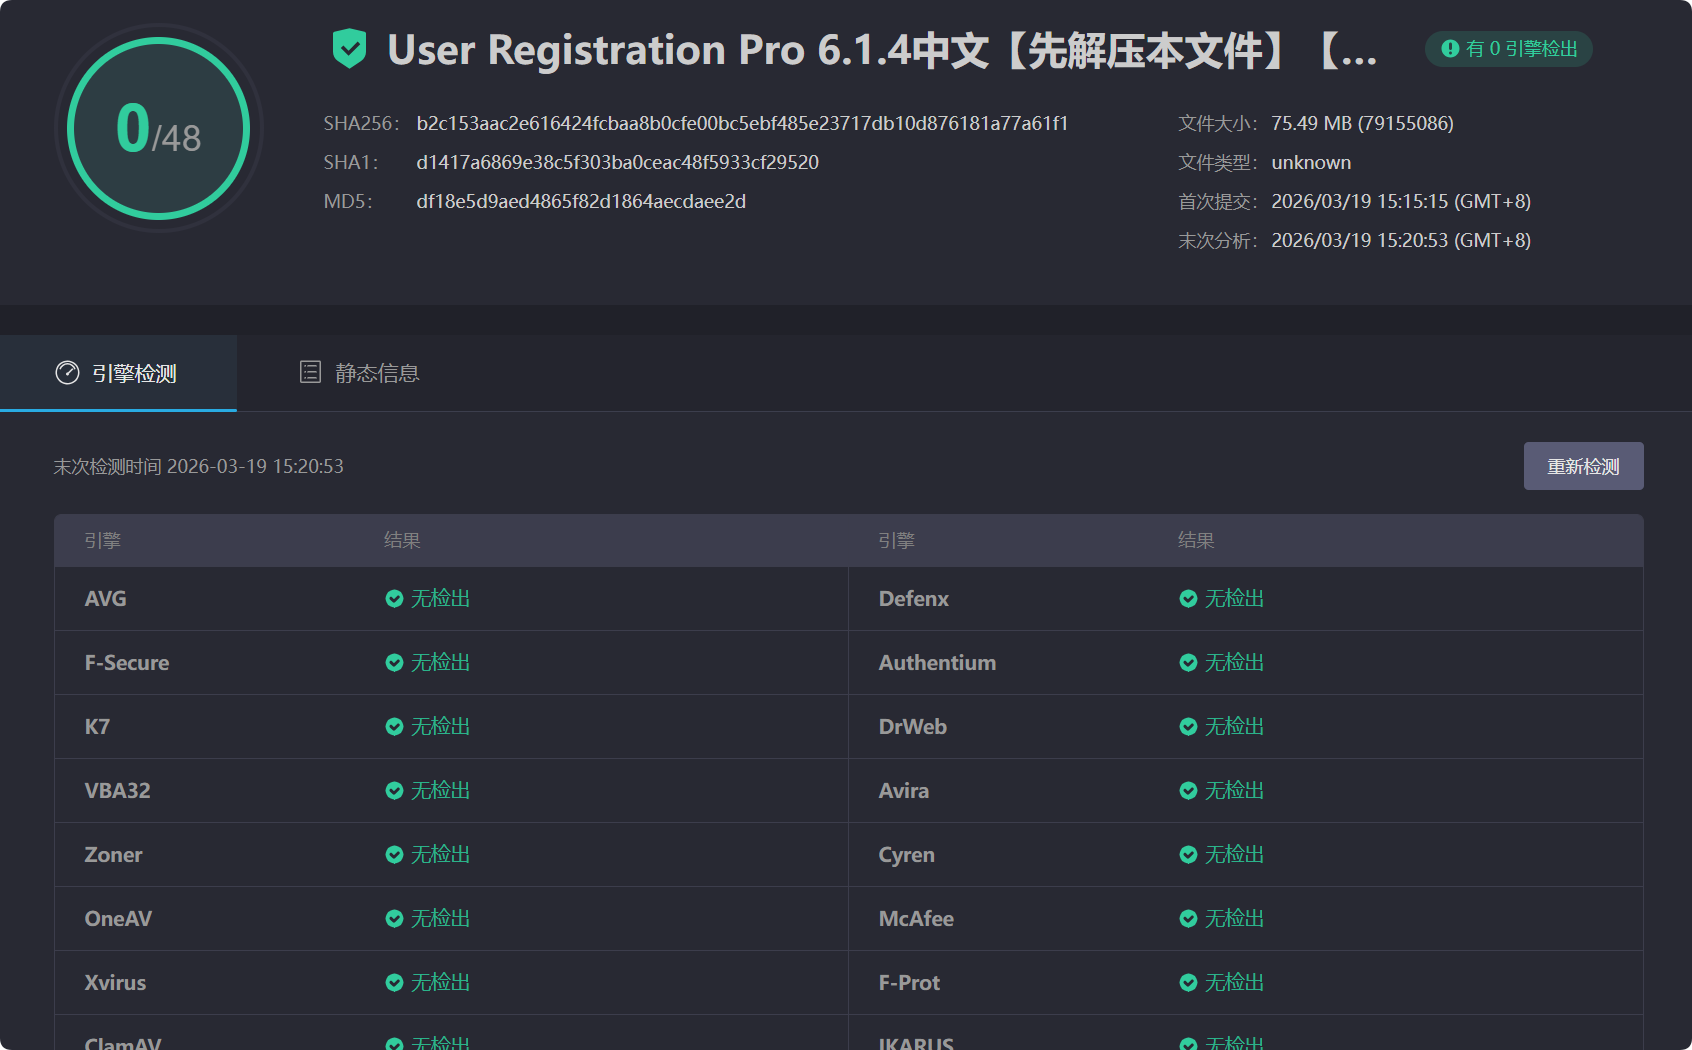Click the green check icon in Defenx row
The image size is (1692, 1050).
pos(1188,599)
